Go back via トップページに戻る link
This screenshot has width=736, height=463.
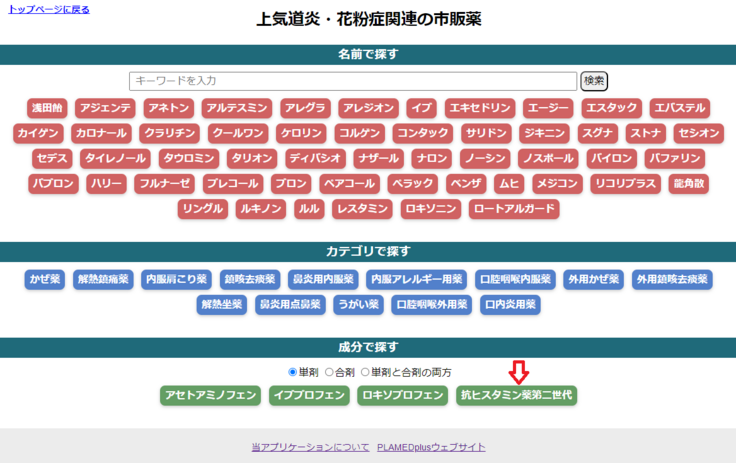pos(49,9)
